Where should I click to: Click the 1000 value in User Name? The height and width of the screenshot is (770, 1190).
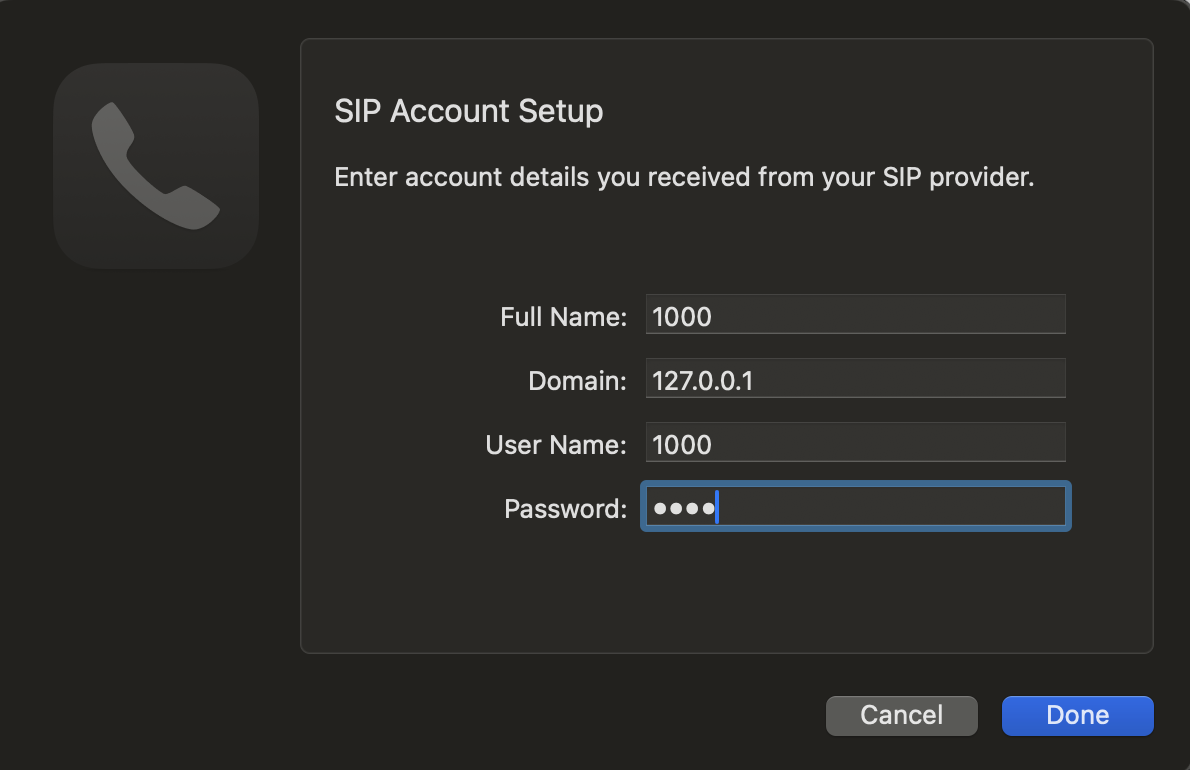tap(682, 445)
